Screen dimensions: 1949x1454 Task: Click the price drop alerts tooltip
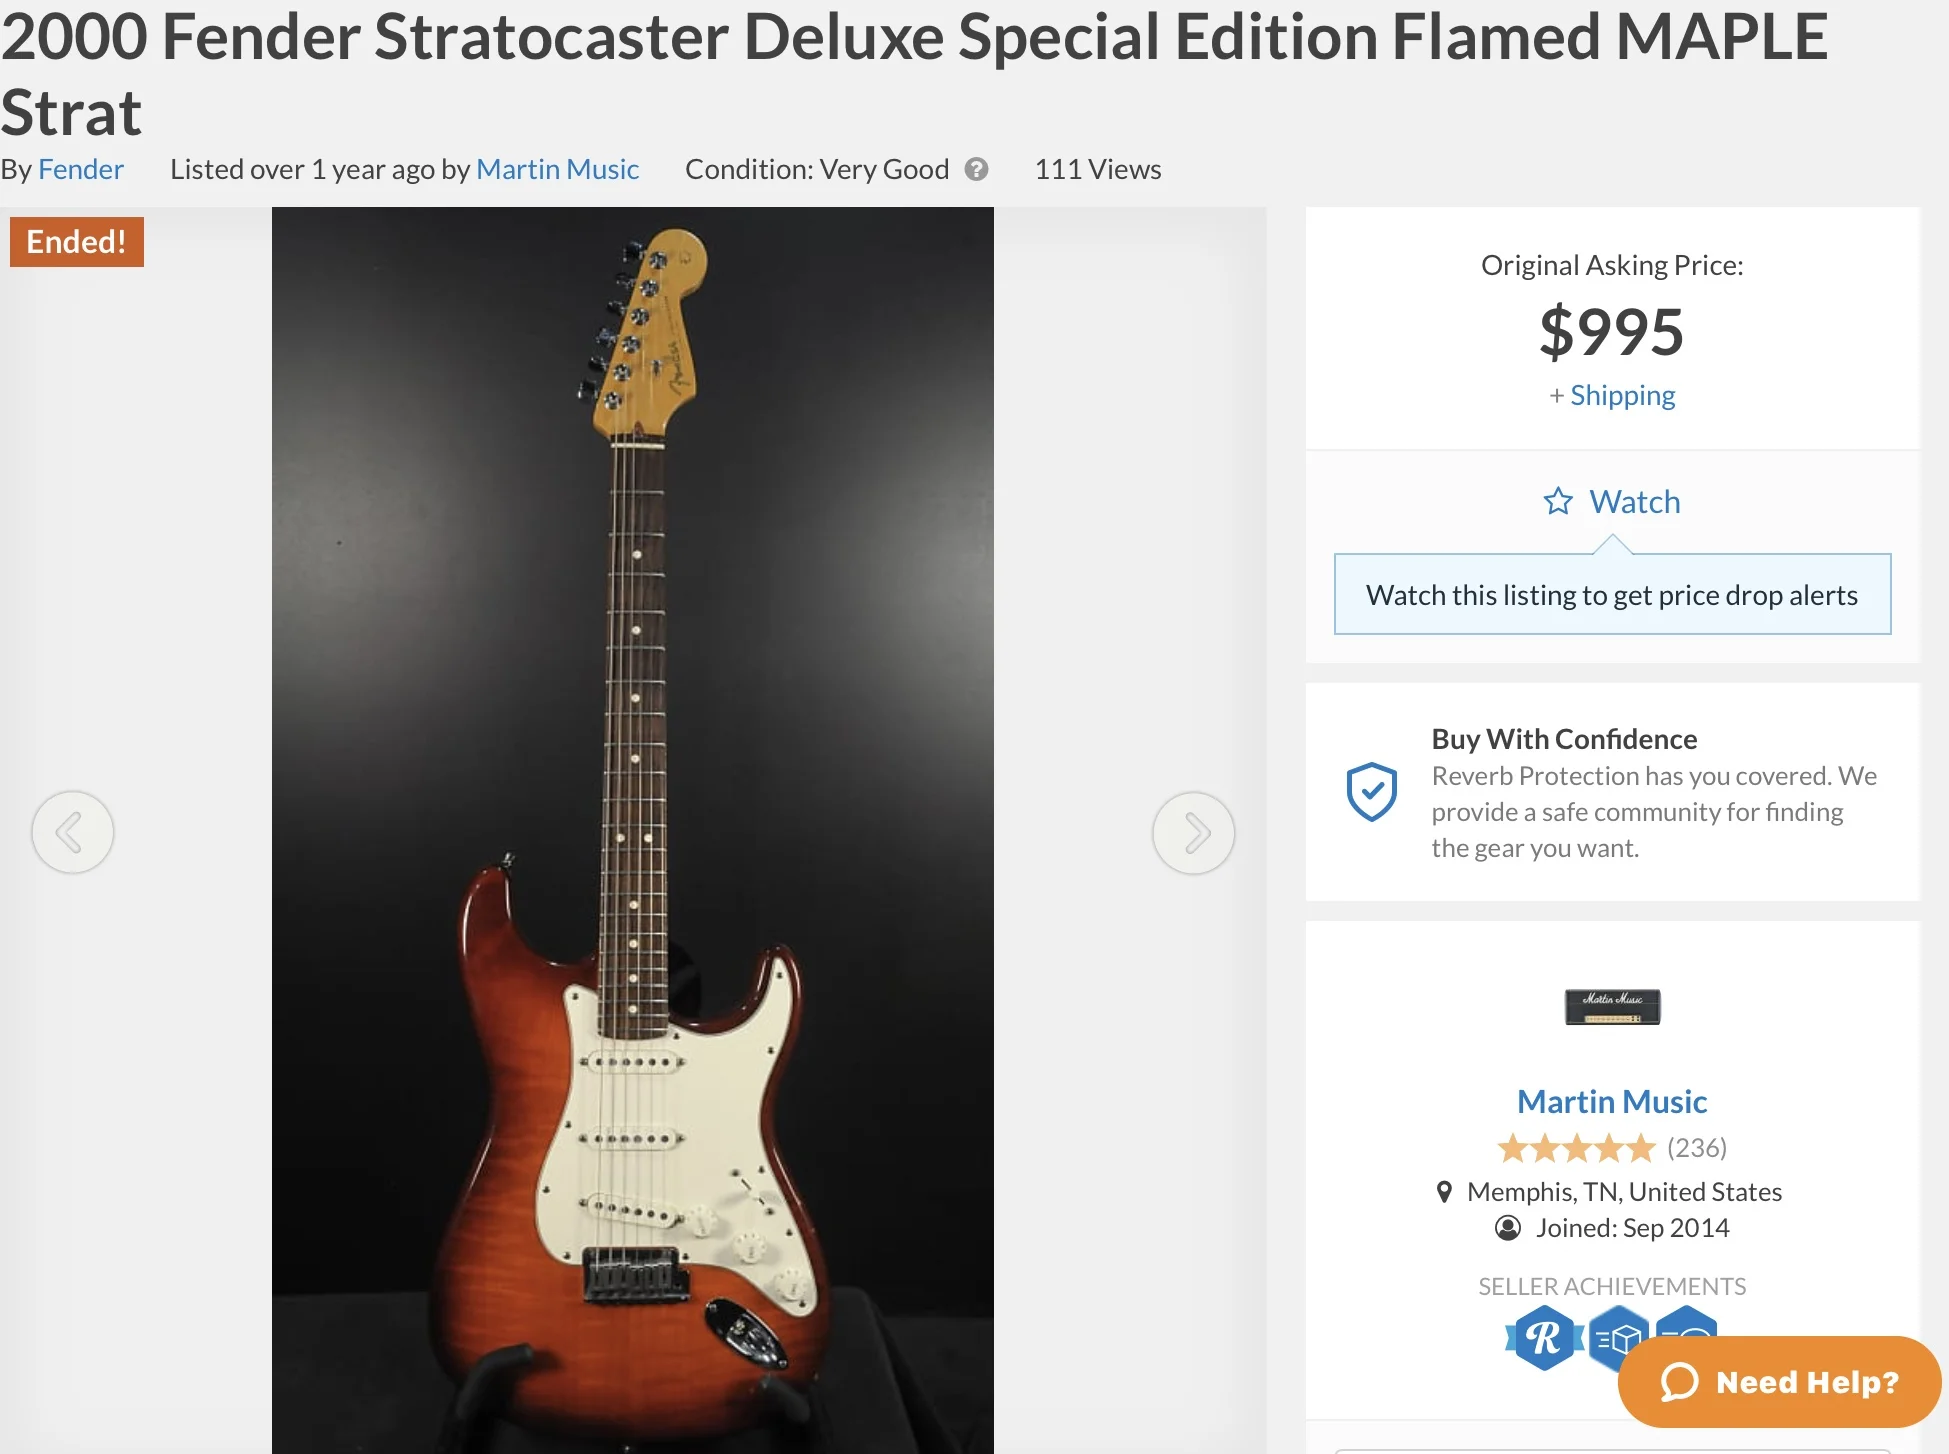(1612, 595)
